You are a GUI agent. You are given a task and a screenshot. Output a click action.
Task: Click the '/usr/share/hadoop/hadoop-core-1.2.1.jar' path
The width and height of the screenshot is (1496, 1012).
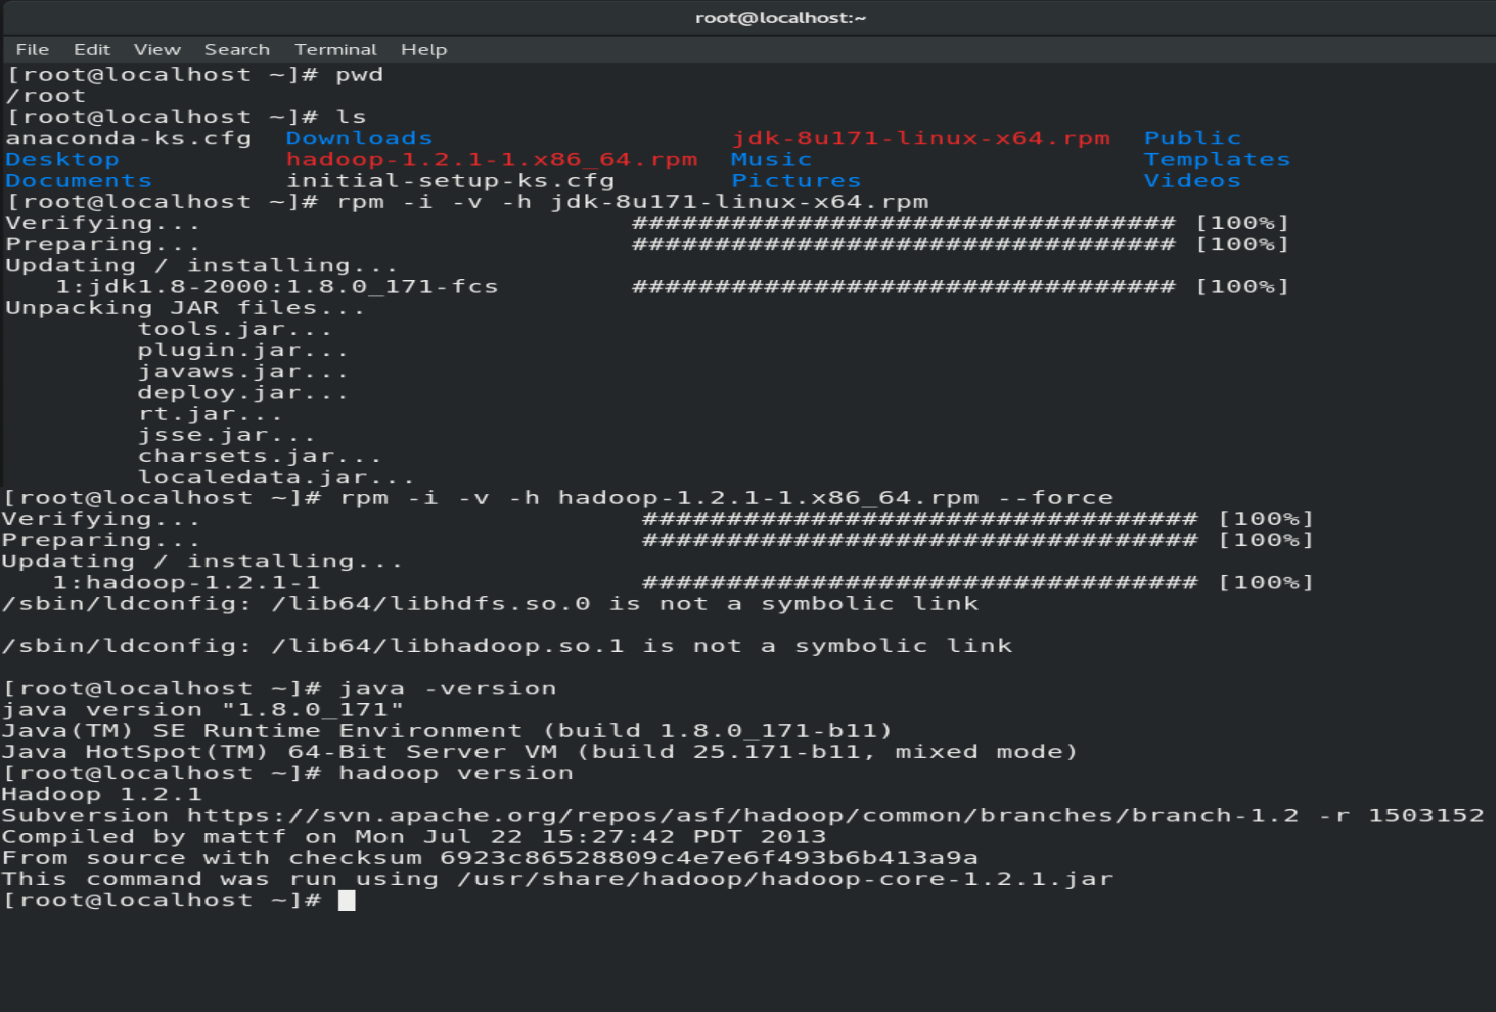pyautogui.click(x=785, y=879)
